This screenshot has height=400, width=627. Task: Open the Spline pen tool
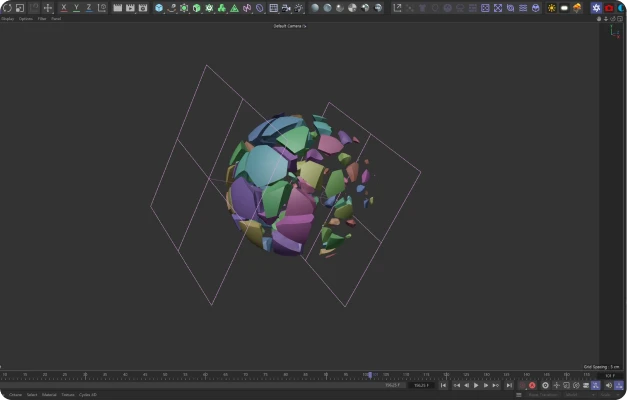(172, 8)
